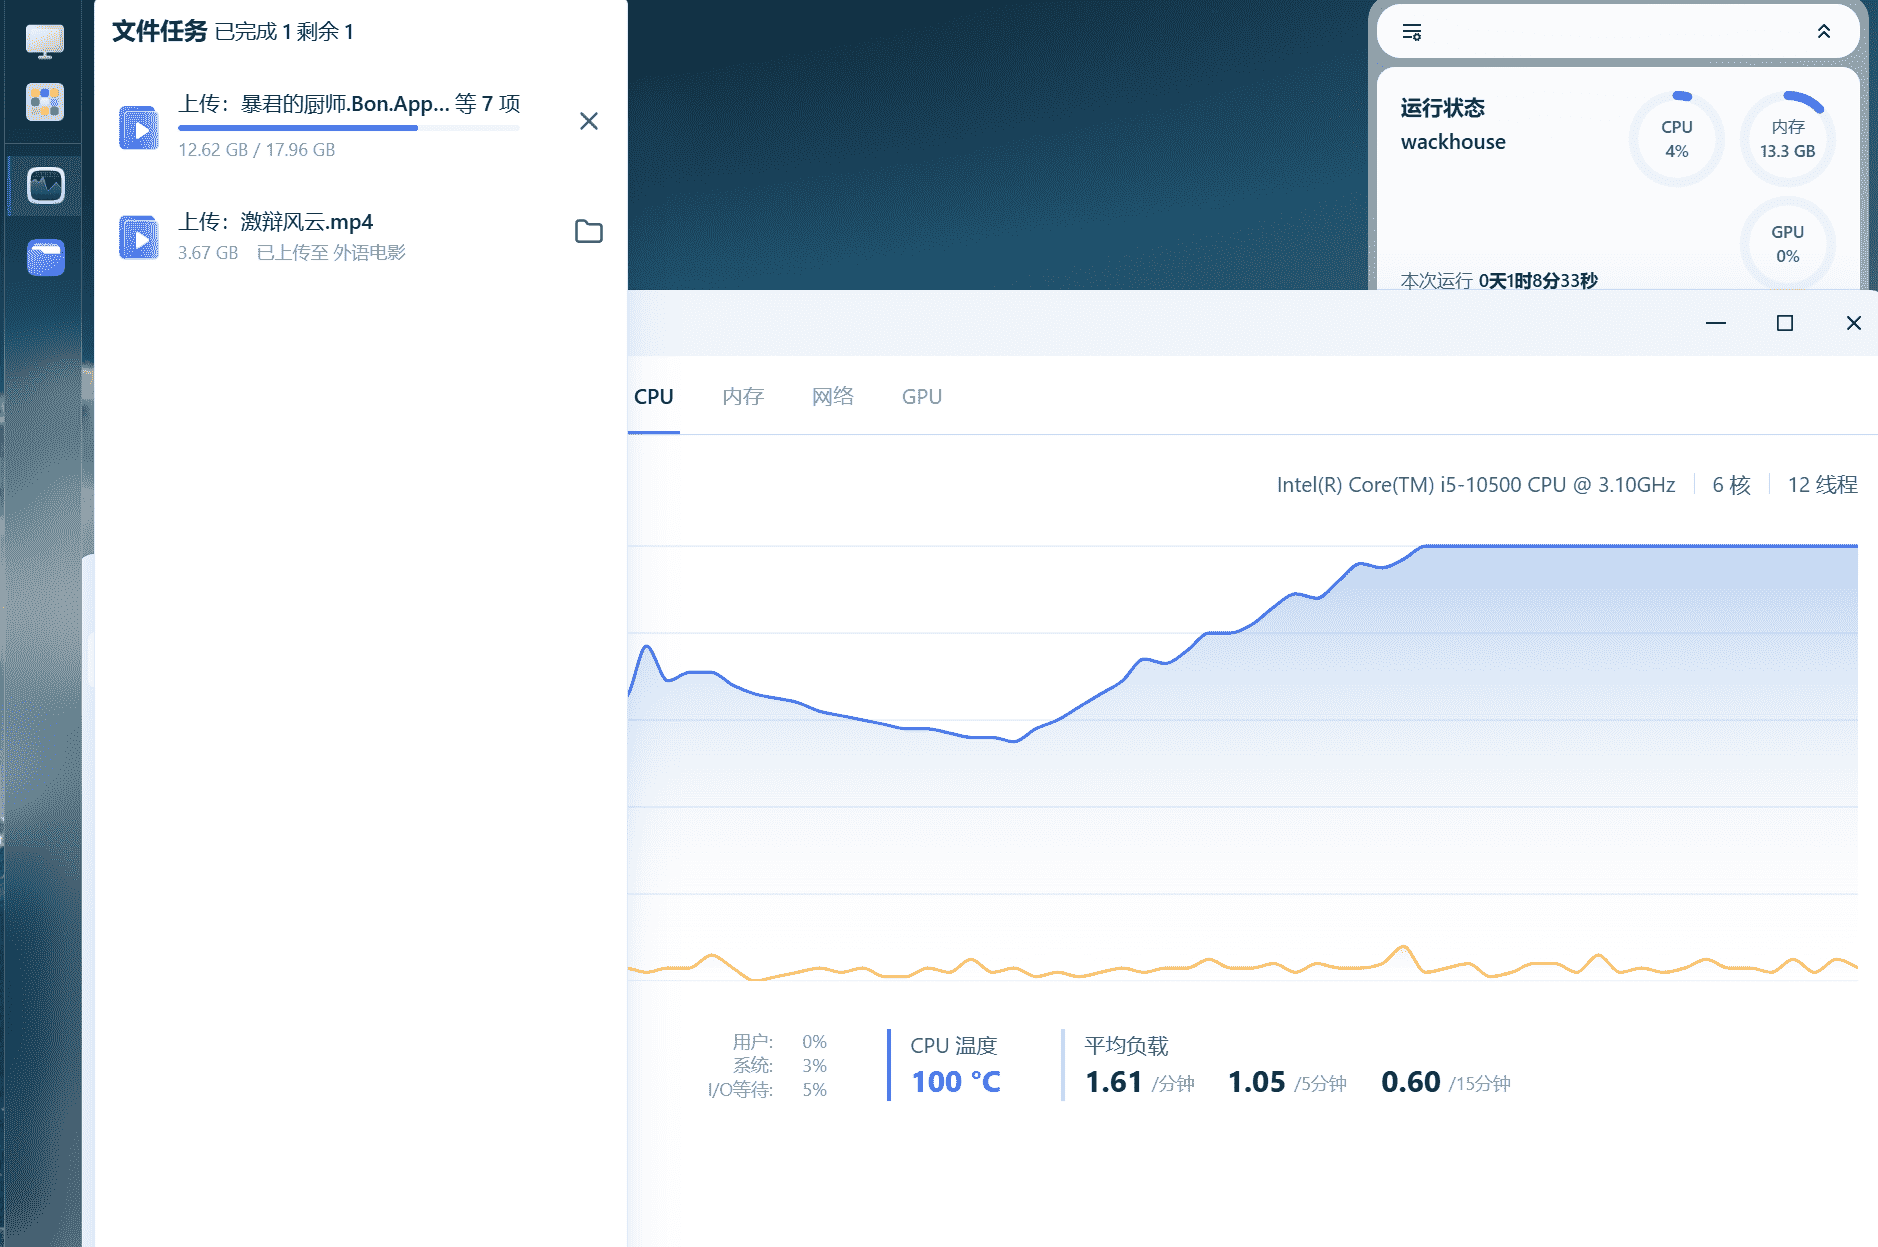This screenshot has height=1247, width=1878.
Task: Switch to the 网络 tab
Action: coord(833,397)
